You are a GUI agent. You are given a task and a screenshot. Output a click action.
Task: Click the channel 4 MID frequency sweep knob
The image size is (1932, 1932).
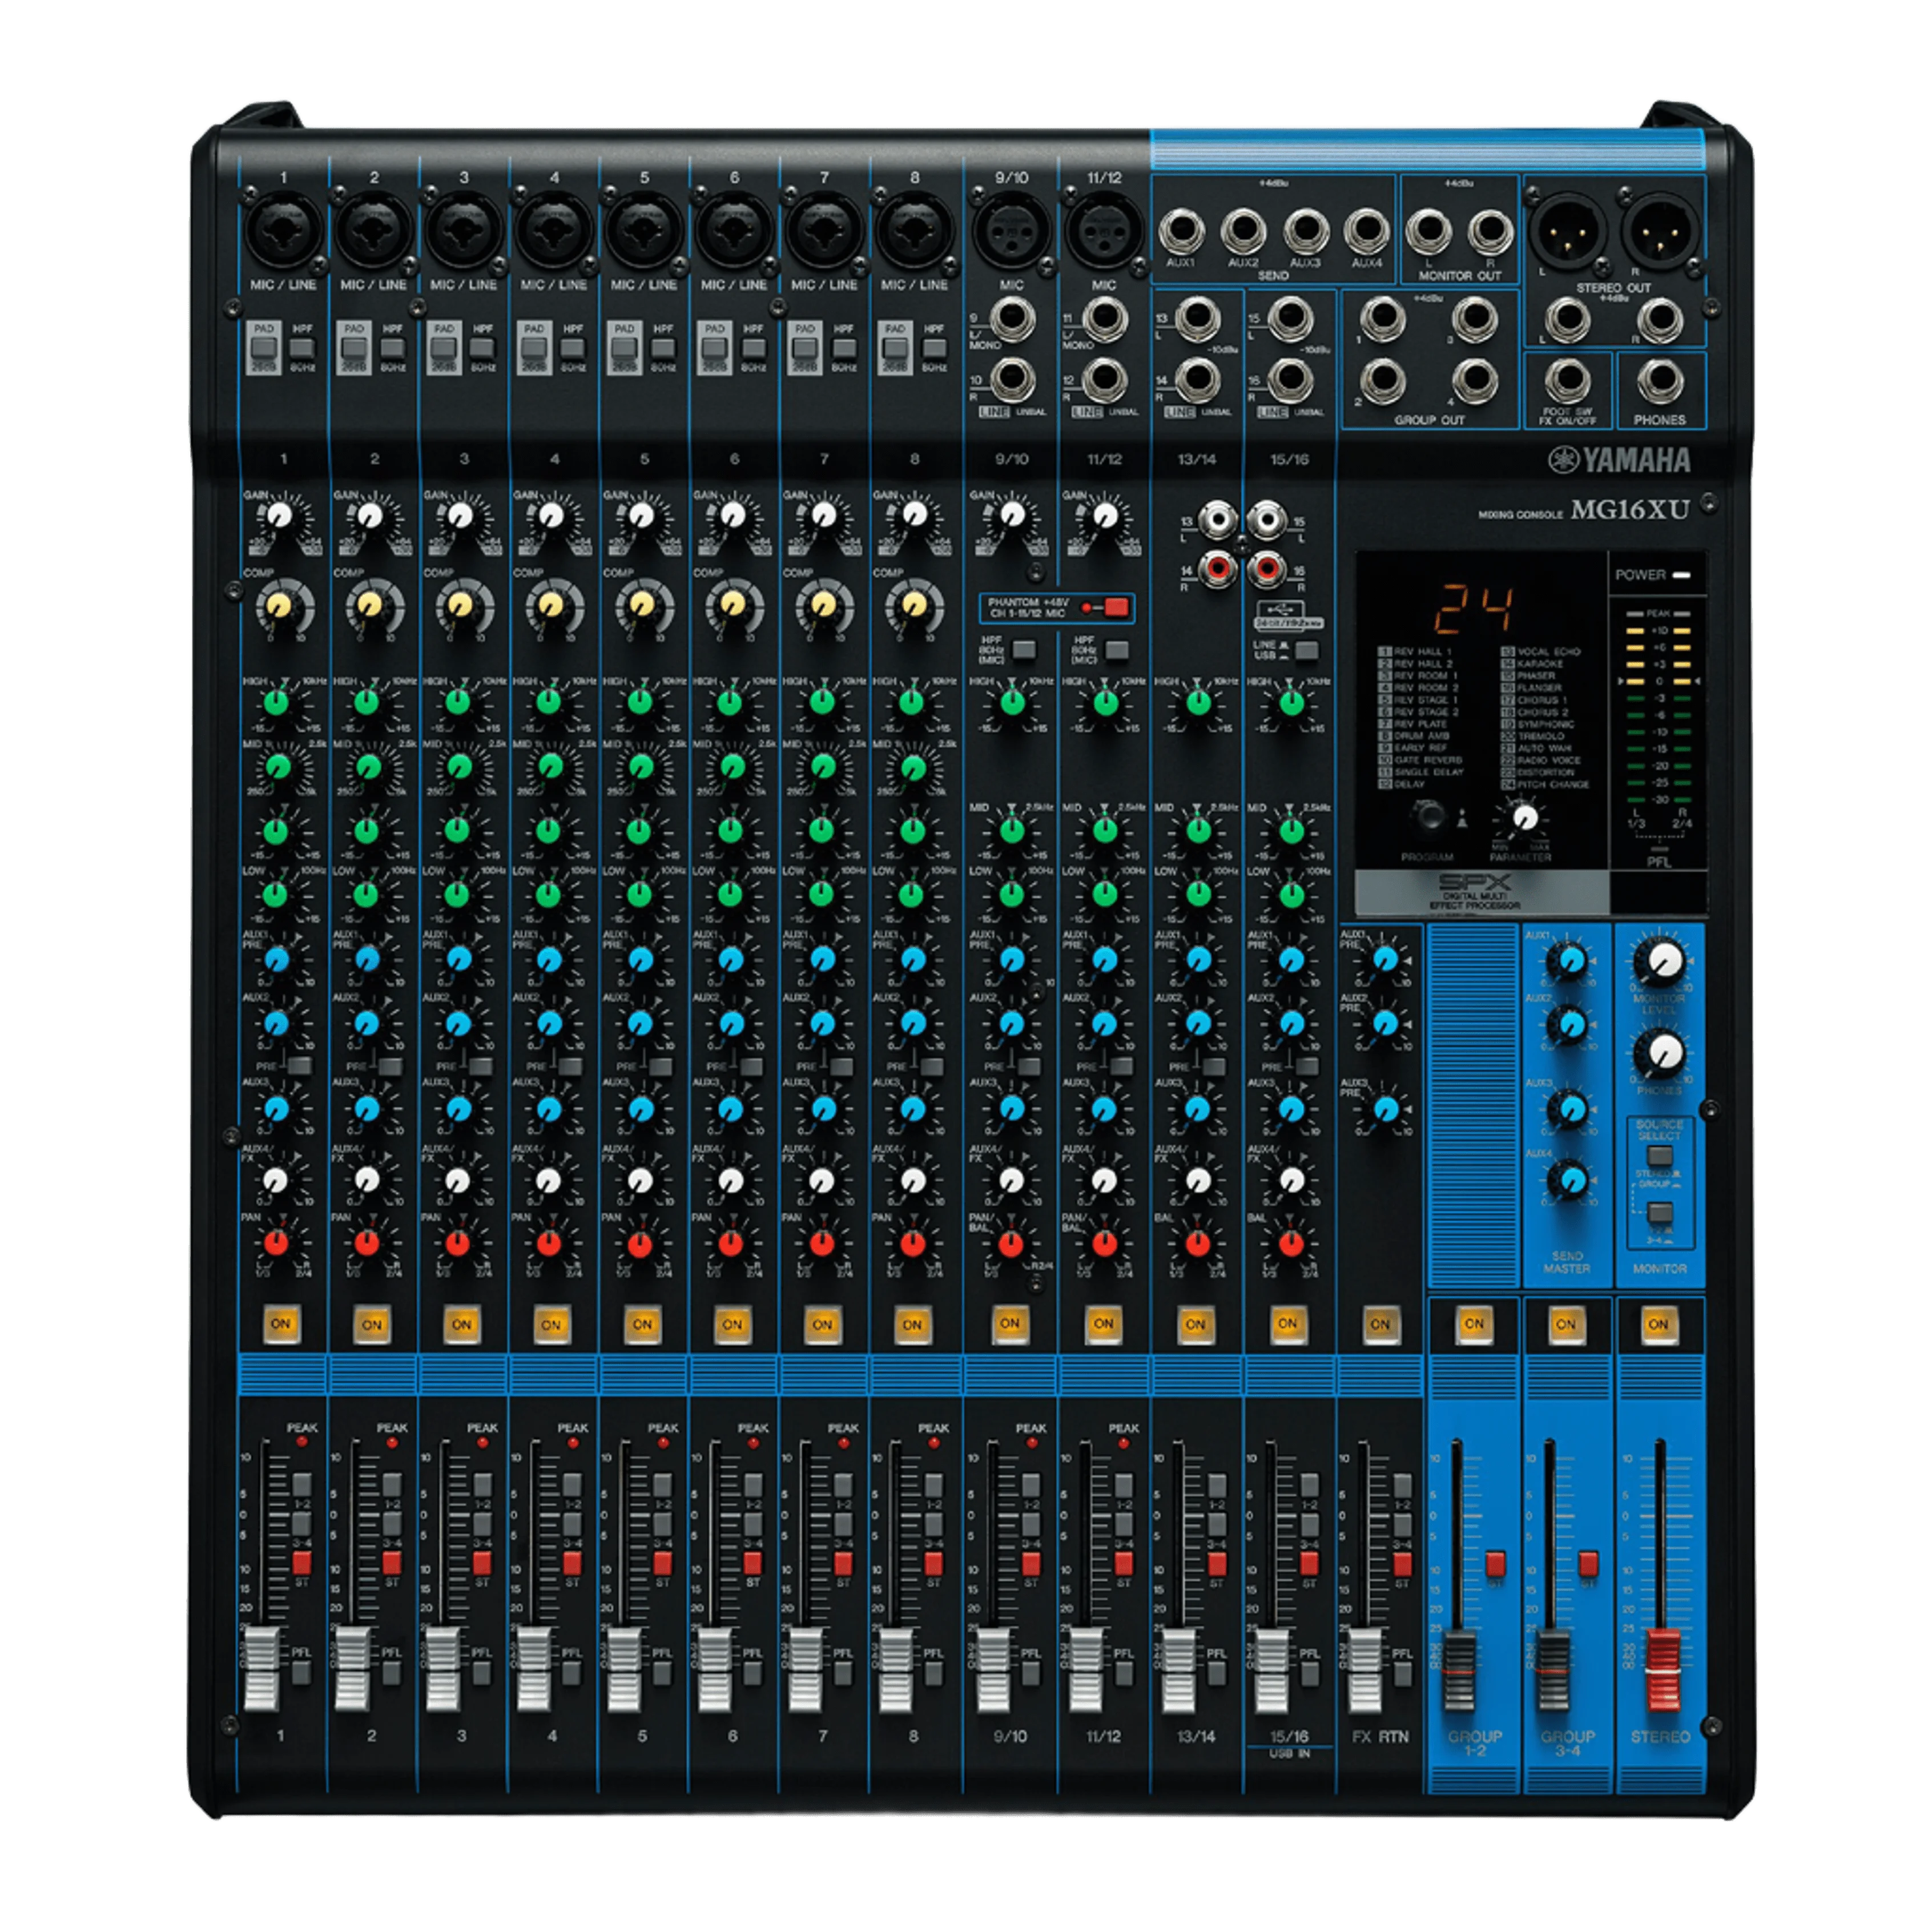tap(550, 767)
